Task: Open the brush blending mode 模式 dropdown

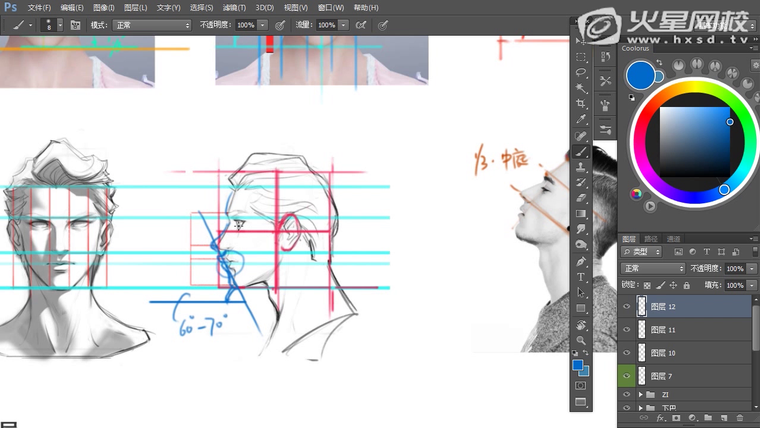Action: coord(151,24)
